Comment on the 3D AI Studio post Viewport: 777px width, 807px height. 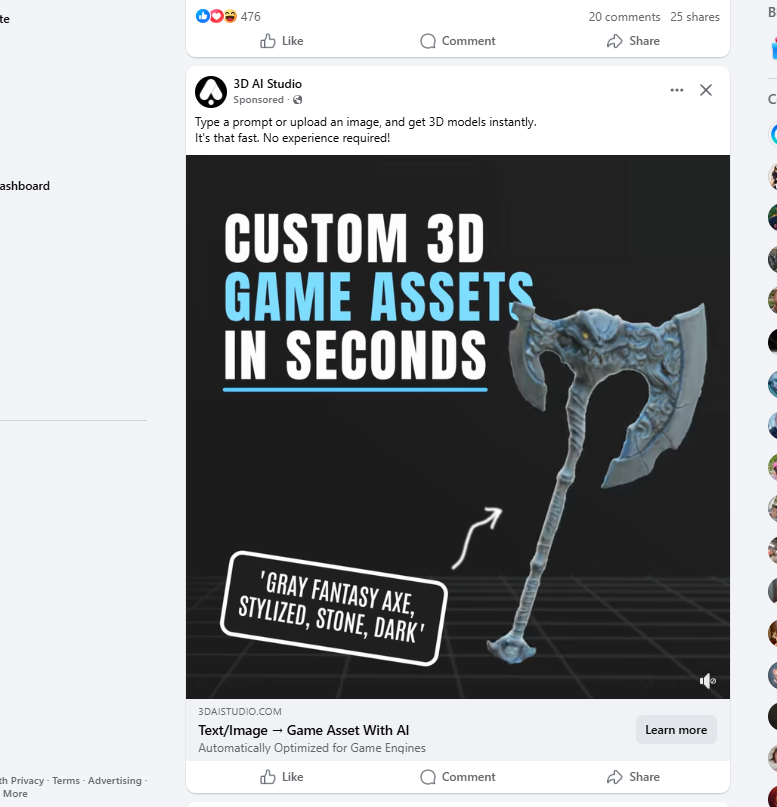click(x=457, y=777)
